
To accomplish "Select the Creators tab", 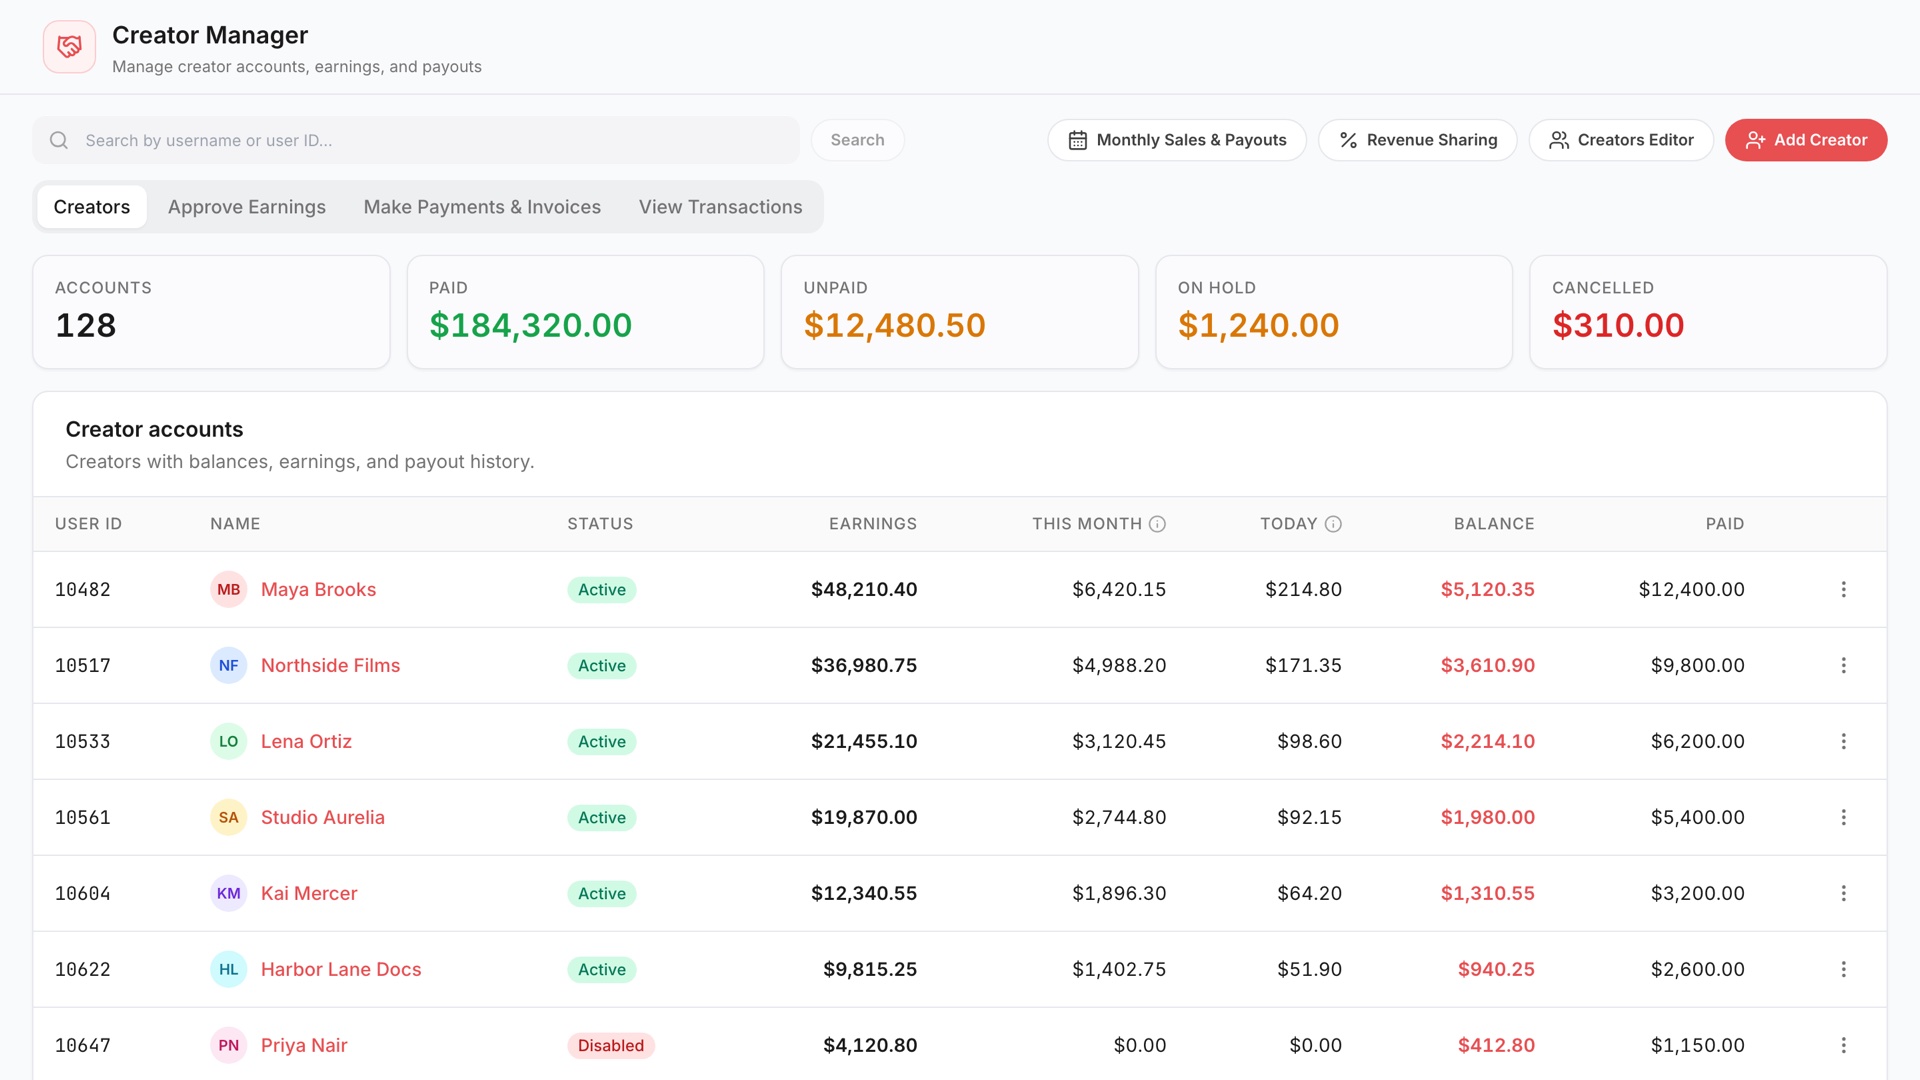I will 92,207.
